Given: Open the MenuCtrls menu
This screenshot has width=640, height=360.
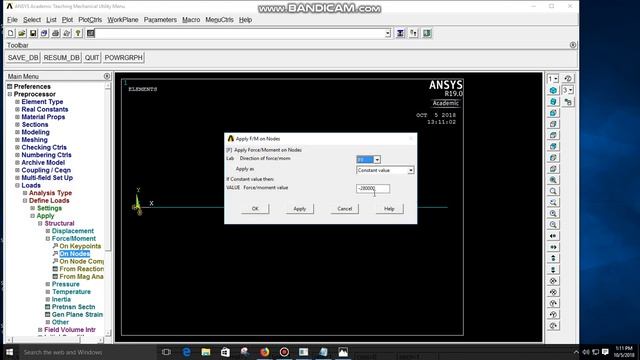Looking at the screenshot, I should 219,20.
